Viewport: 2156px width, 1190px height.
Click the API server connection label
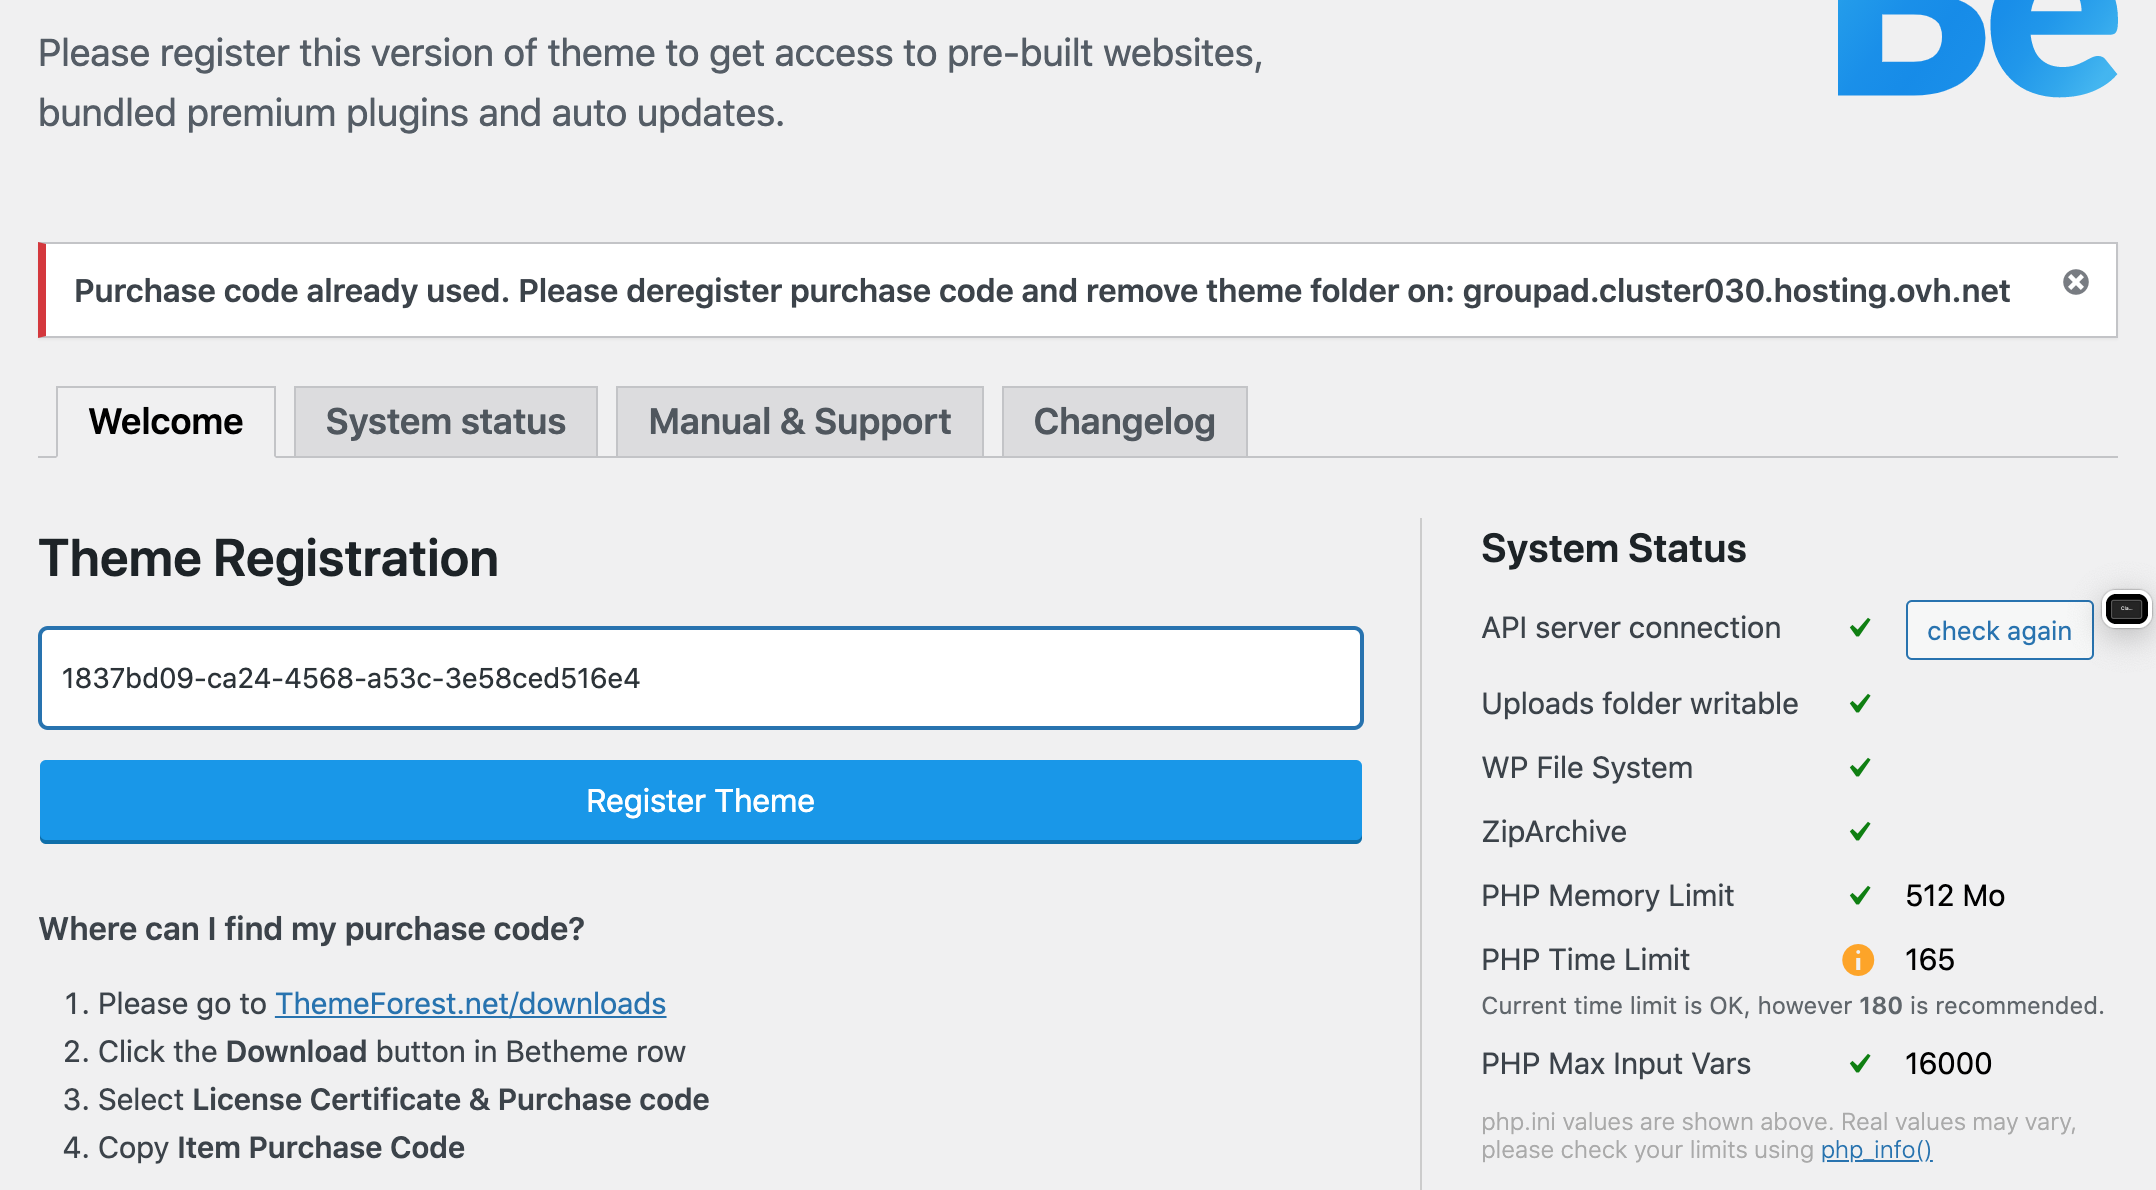coord(1631,628)
